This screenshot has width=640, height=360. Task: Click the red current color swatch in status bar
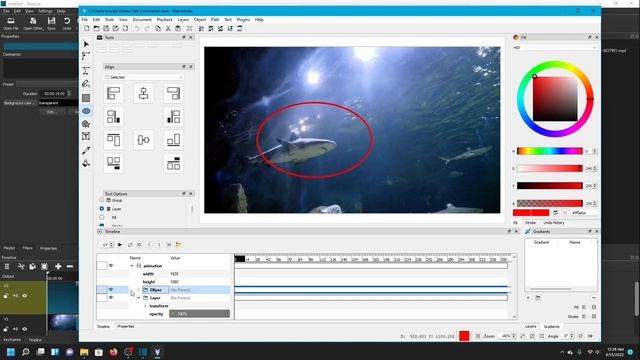[464, 336]
